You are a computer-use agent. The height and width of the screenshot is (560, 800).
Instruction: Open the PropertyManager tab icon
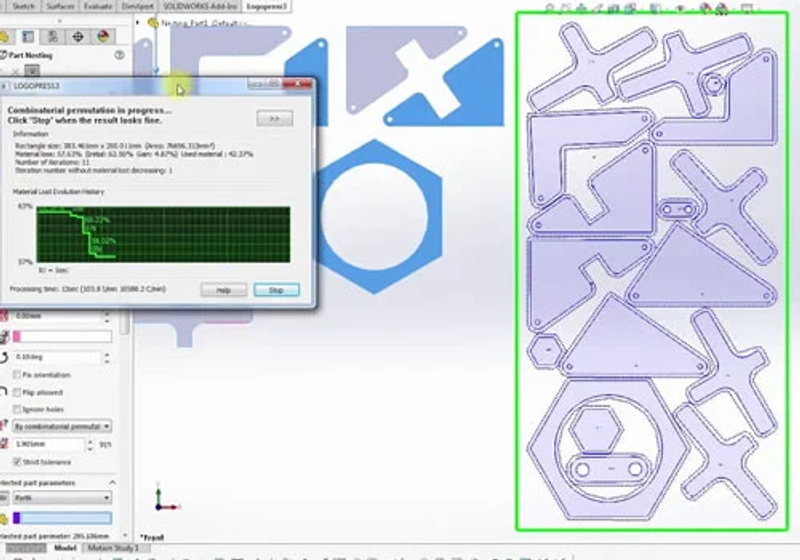[x=28, y=36]
